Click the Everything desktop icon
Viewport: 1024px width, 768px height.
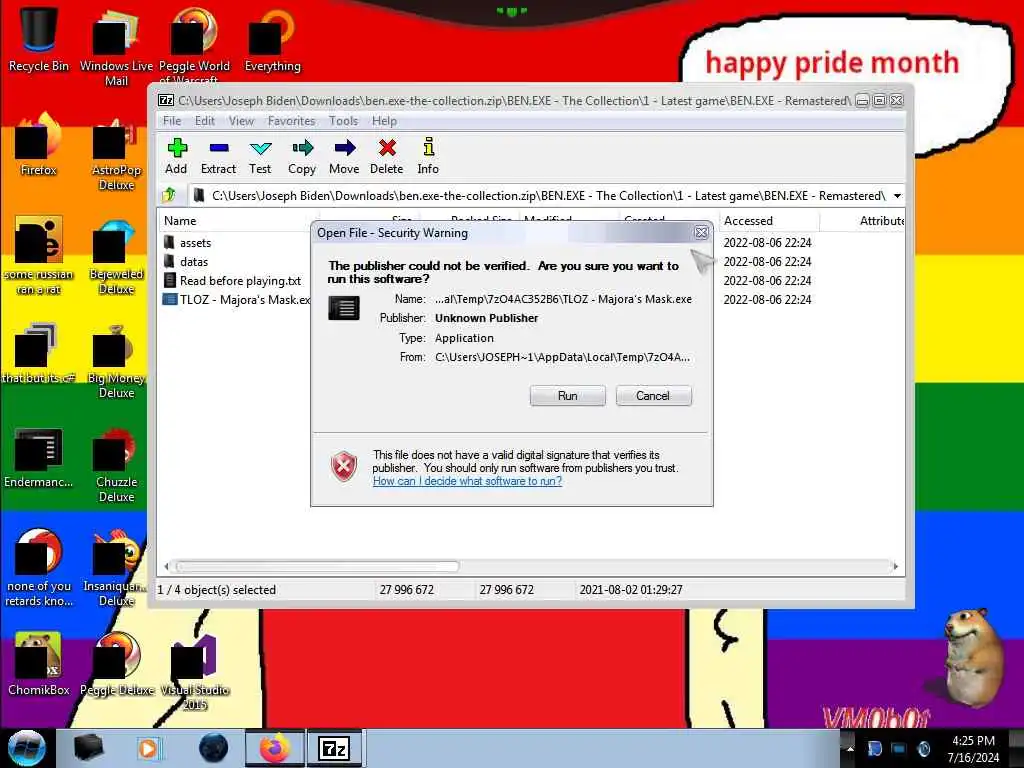coord(272,39)
